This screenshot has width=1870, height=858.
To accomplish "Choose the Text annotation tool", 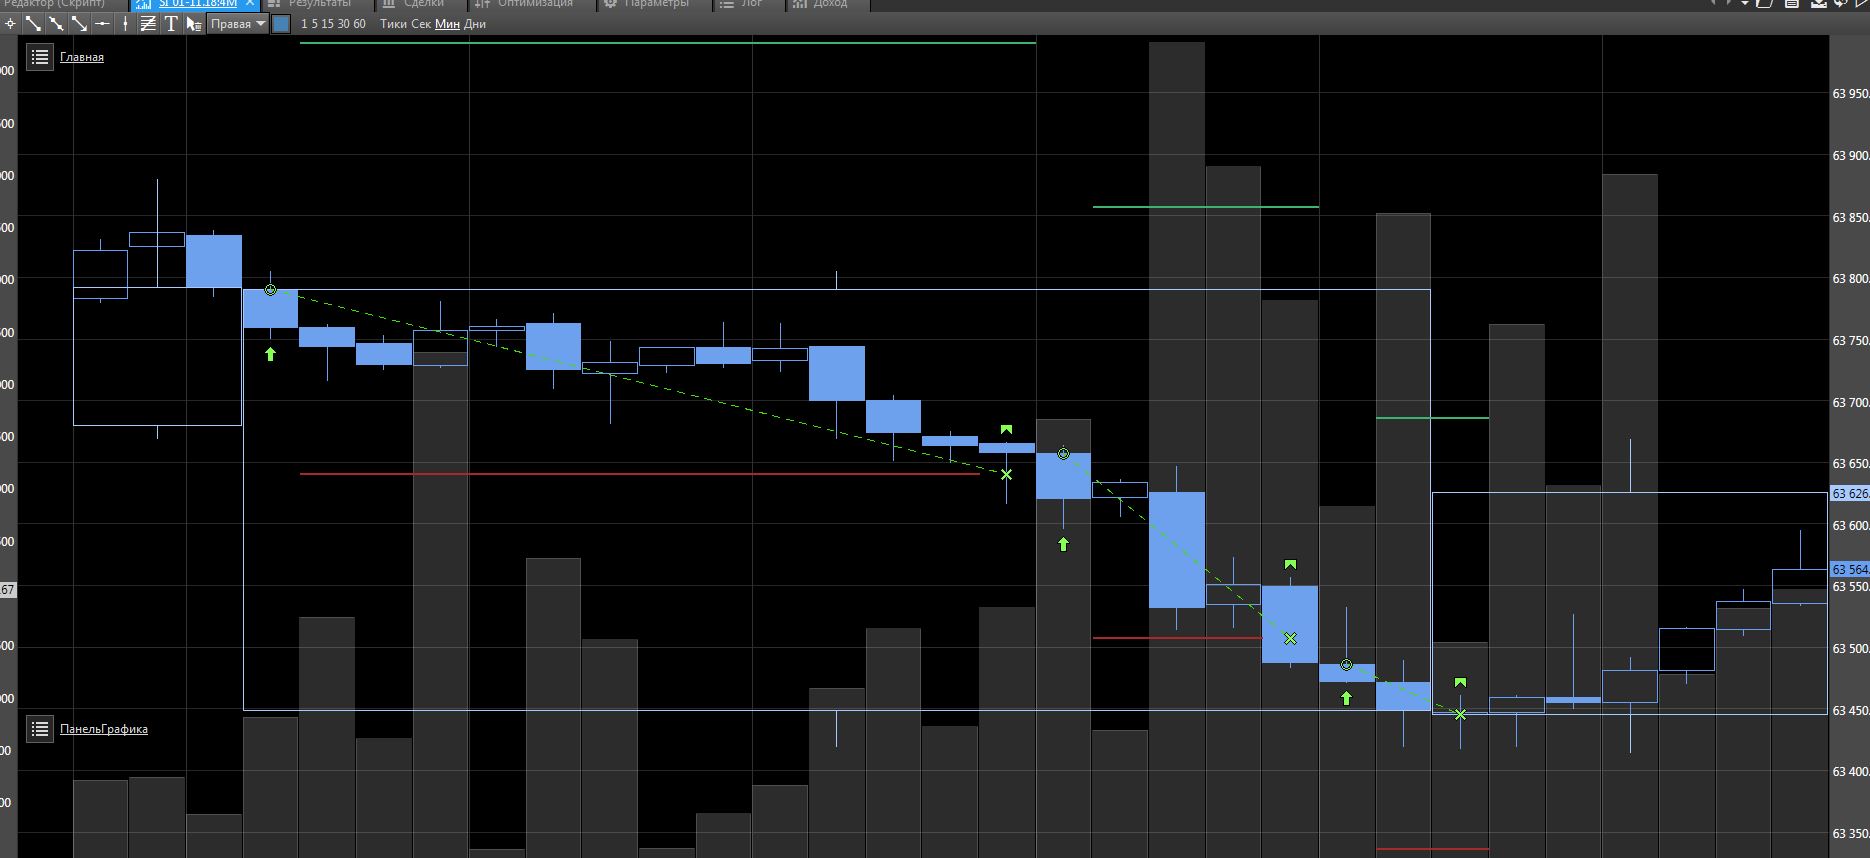I will pyautogui.click(x=171, y=24).
